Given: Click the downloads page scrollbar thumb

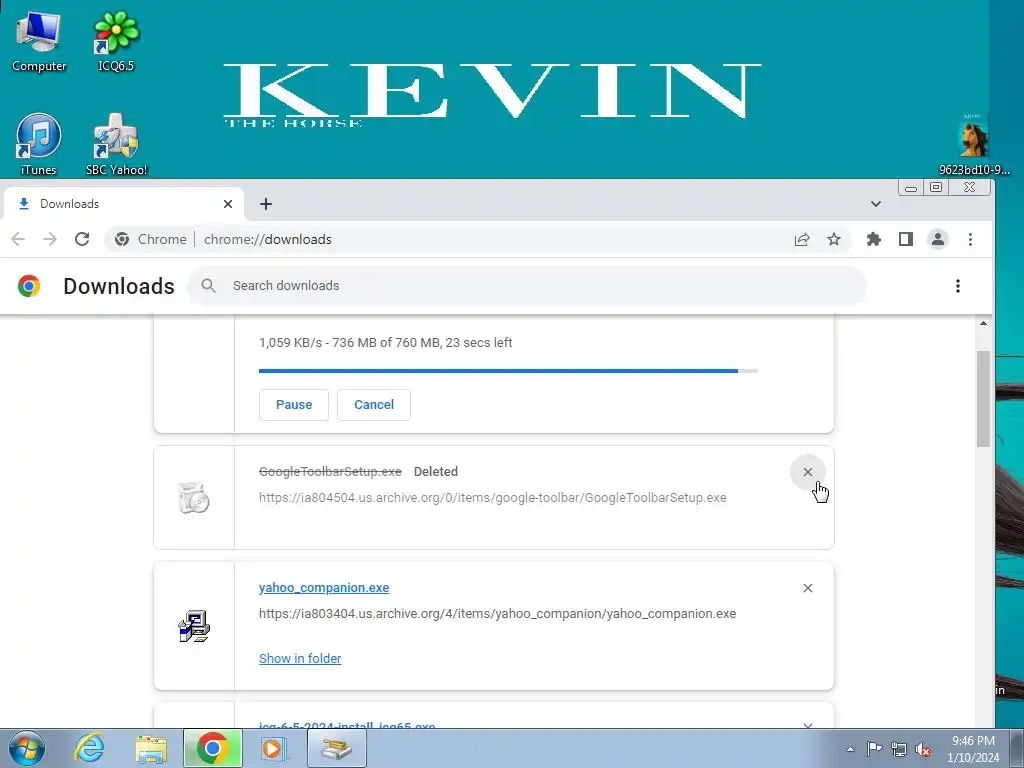Looking at the screenshot, I should tap(984, 399).
